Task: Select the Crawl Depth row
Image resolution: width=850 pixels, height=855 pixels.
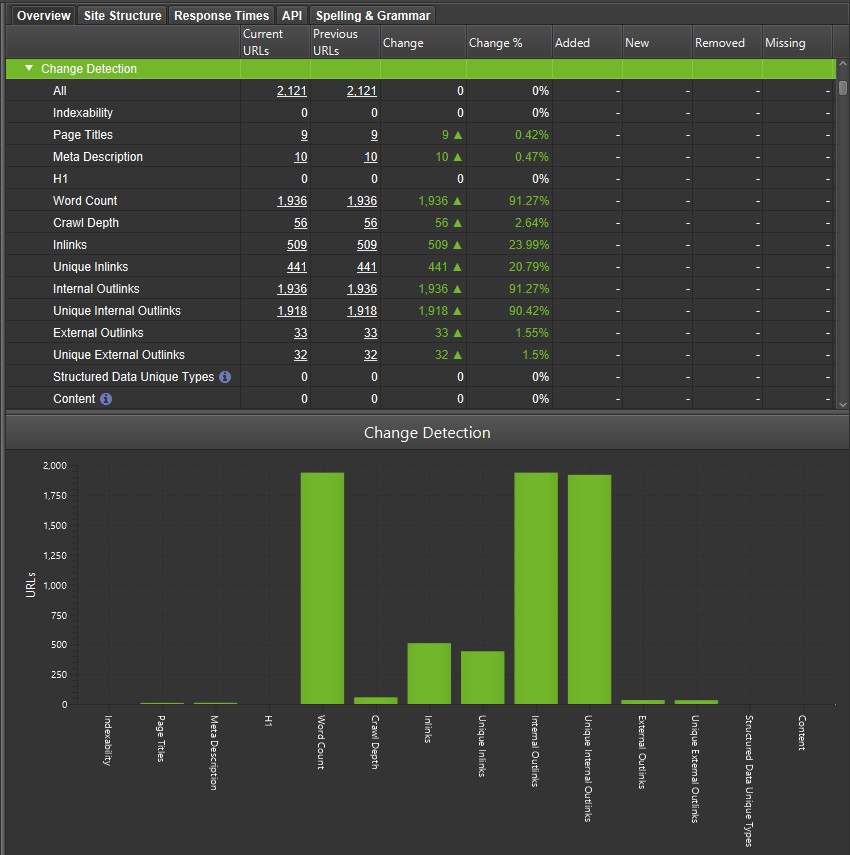Action: (86, 223)
